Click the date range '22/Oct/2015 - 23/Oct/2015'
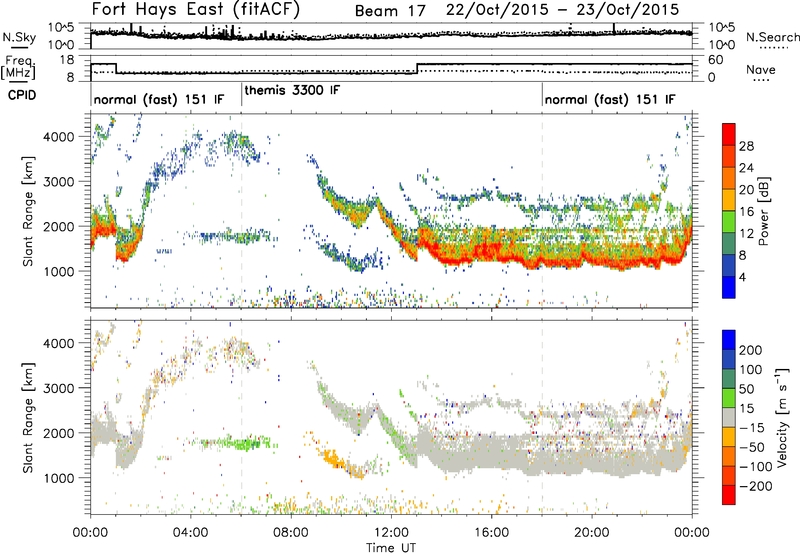This screenshot has width=800, height=554. (x=562, y=10)
